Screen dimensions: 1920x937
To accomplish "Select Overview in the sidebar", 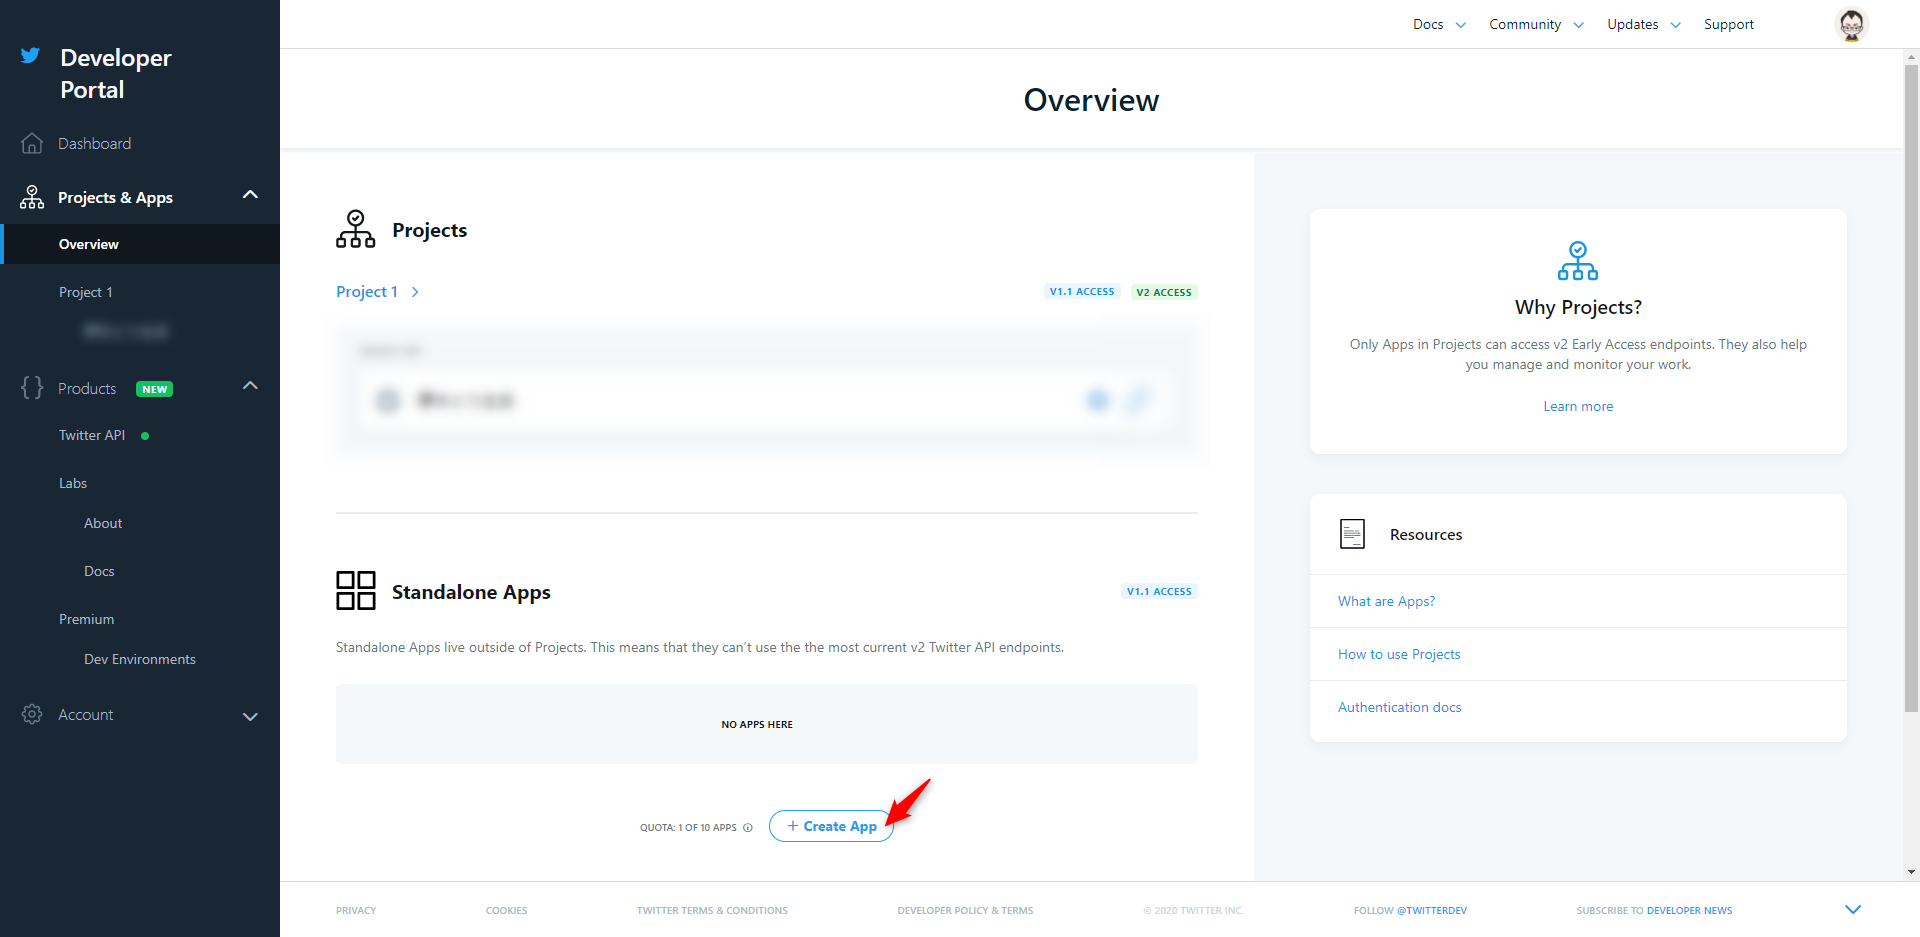I will 88,243.
